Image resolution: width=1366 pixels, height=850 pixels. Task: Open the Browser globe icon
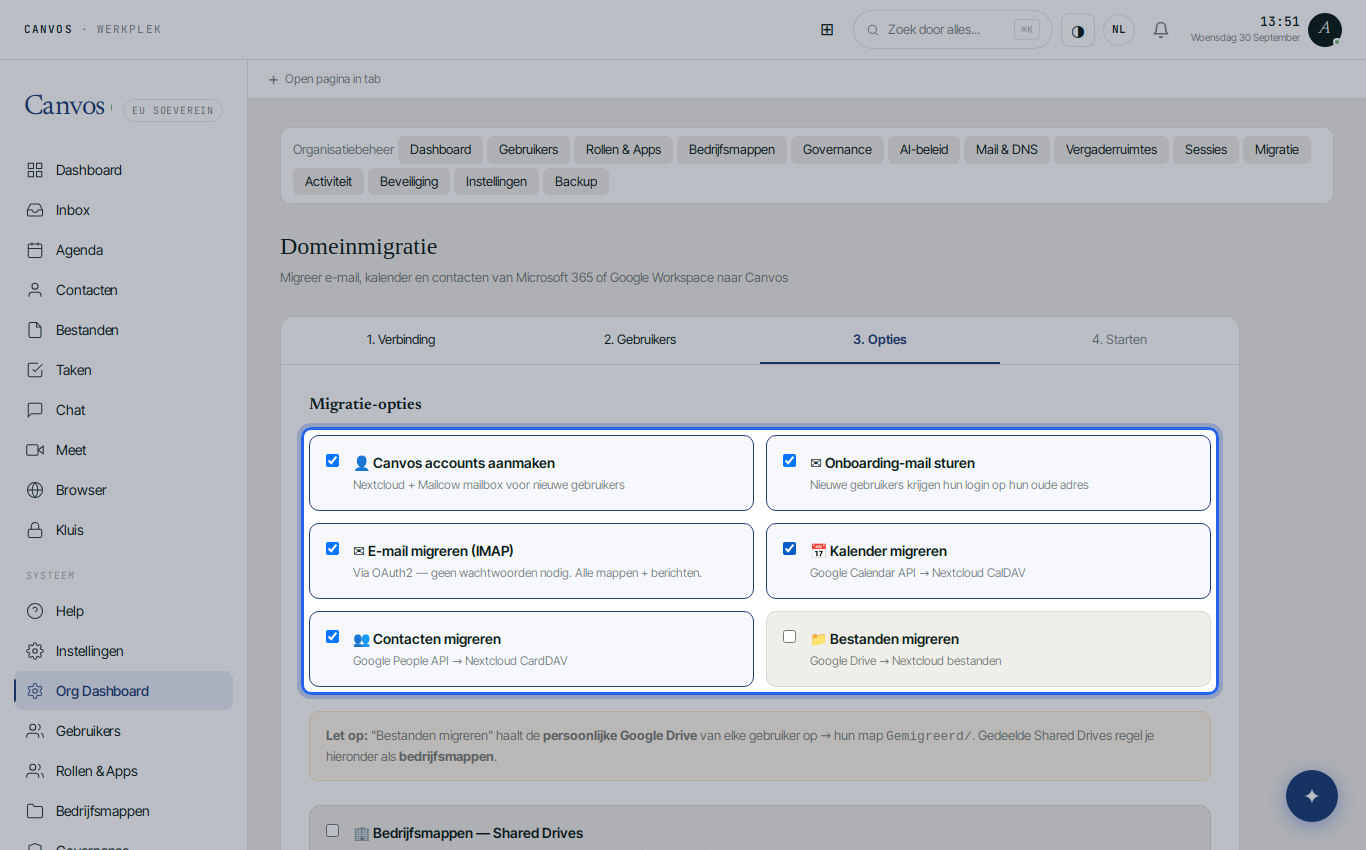(35, 490)
